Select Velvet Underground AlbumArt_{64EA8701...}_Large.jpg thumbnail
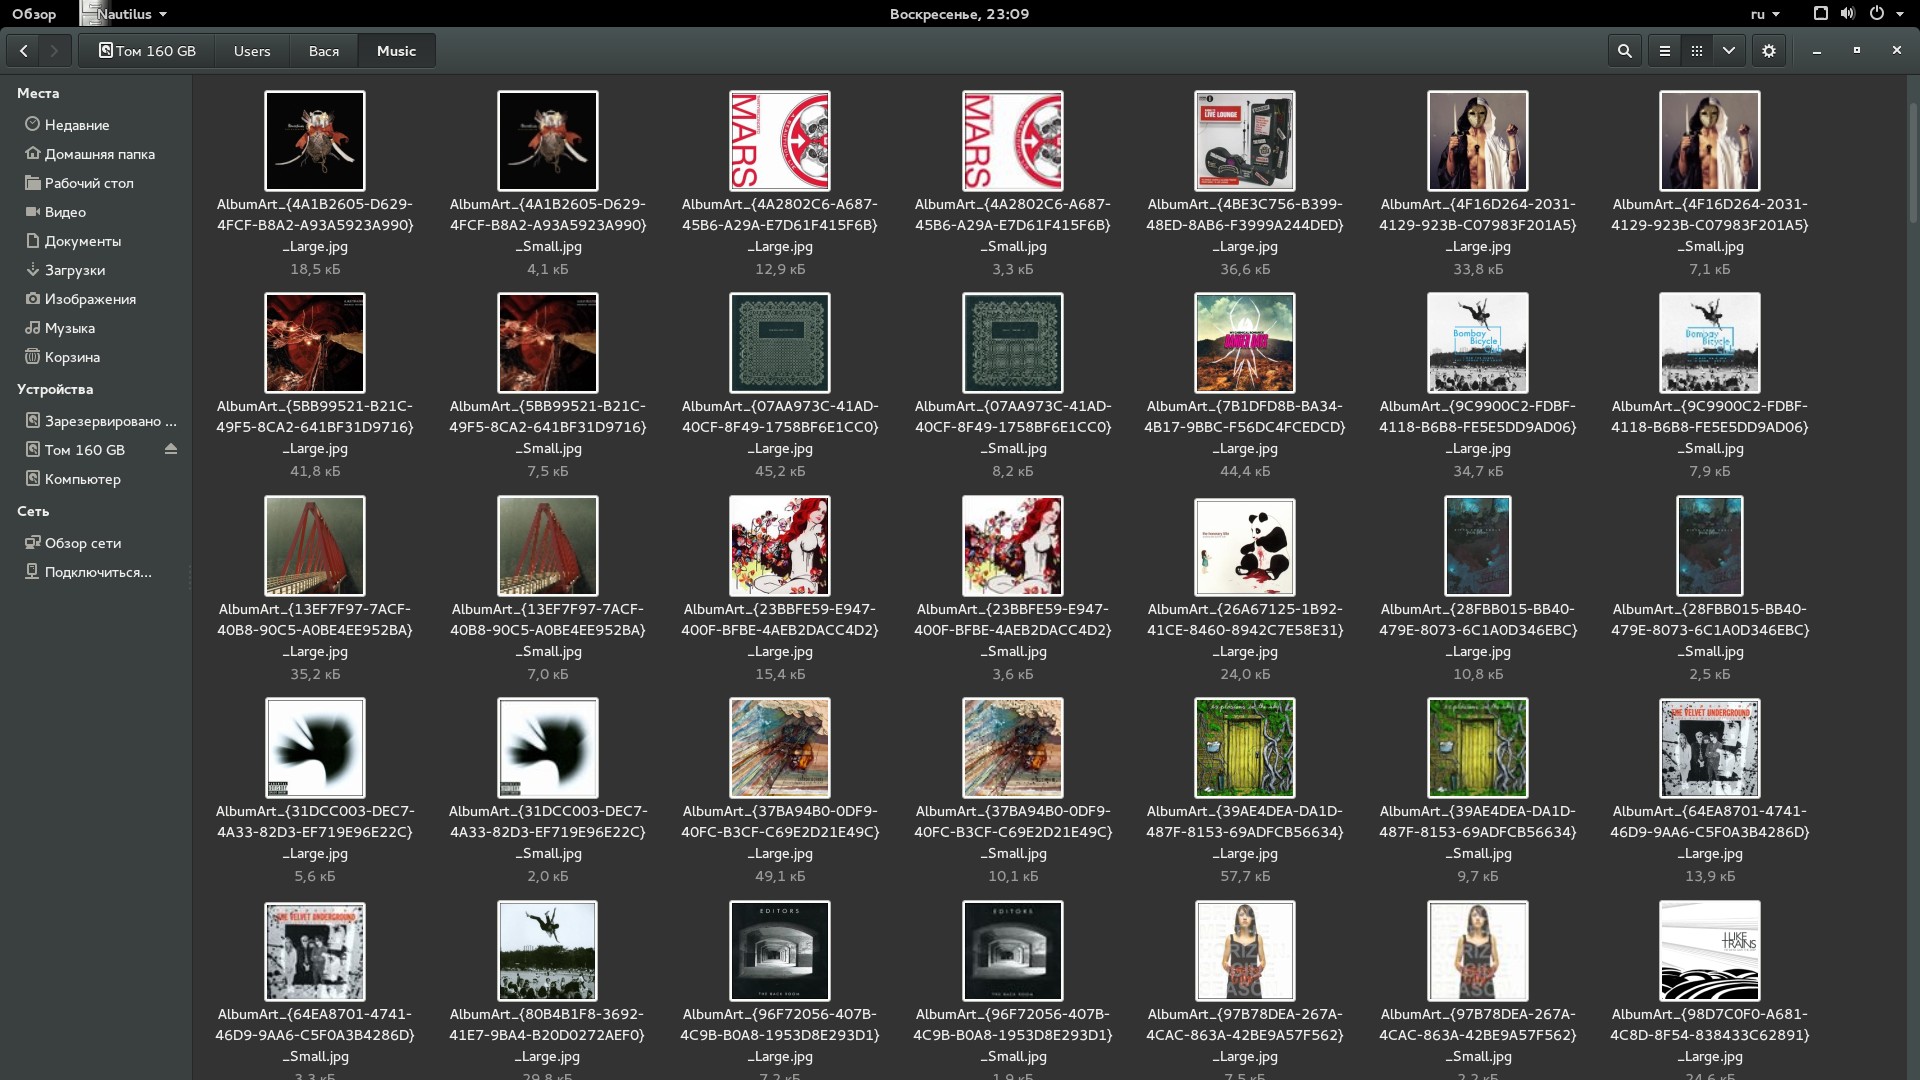Viewport: 1920px width, 1080px height. click(1710, 748)
